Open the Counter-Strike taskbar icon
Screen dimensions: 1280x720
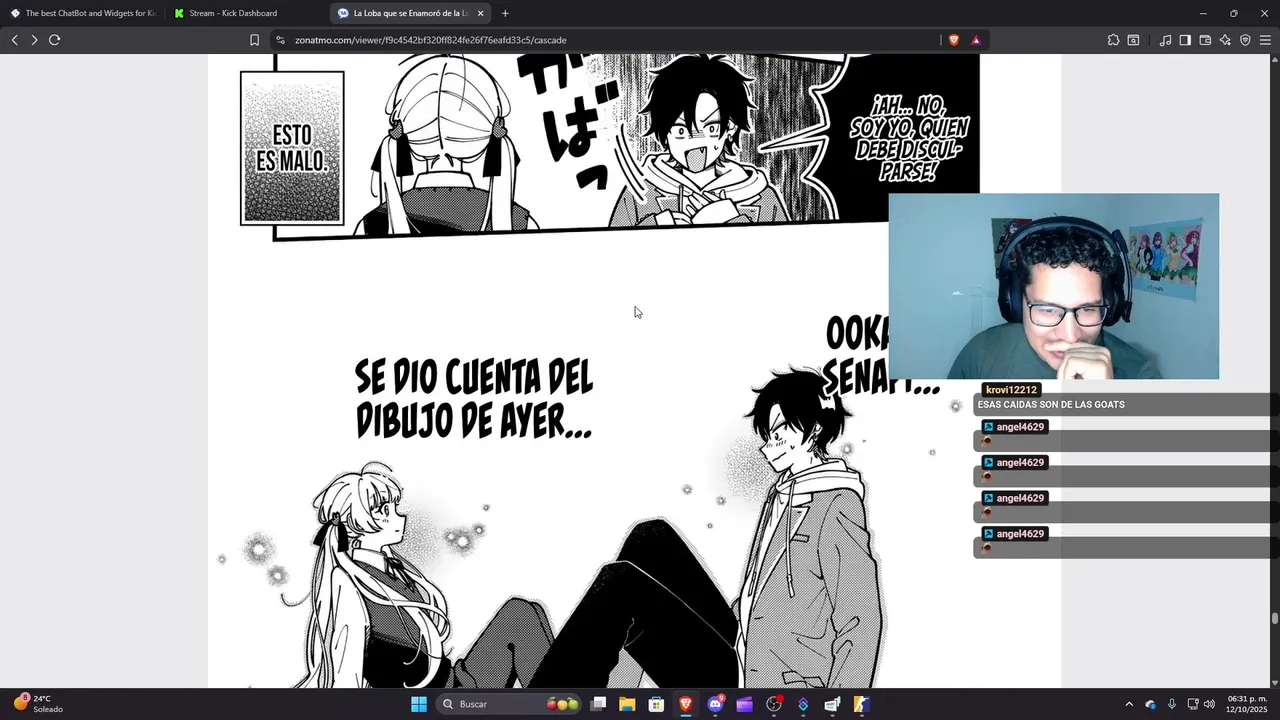861,704
